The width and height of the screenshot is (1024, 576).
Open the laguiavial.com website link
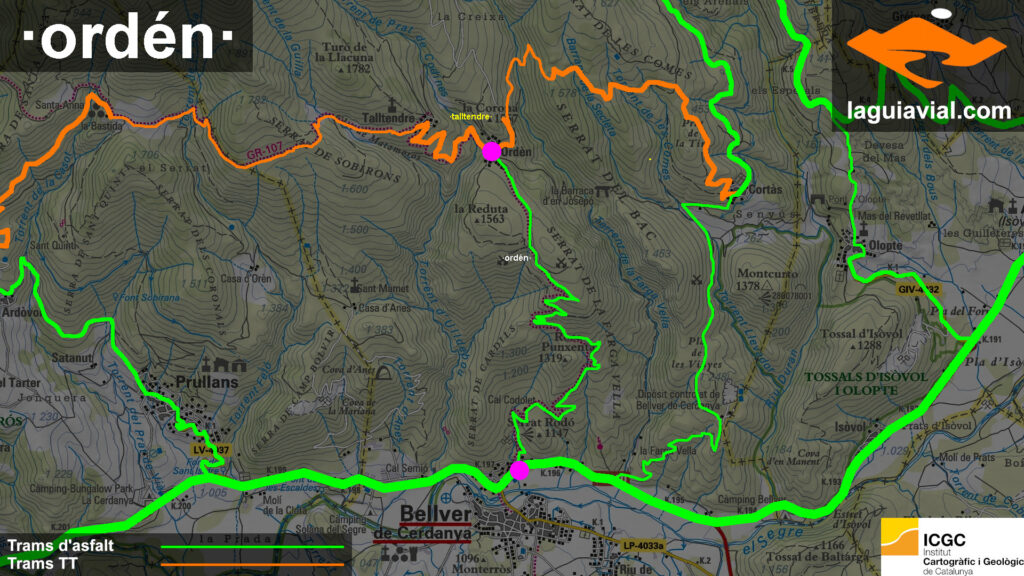tap(929, 111)
